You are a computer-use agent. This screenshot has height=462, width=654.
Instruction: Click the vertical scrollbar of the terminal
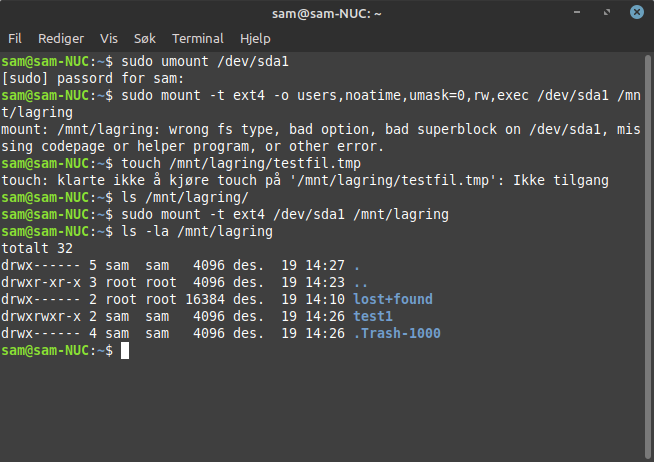click(648, 256)
